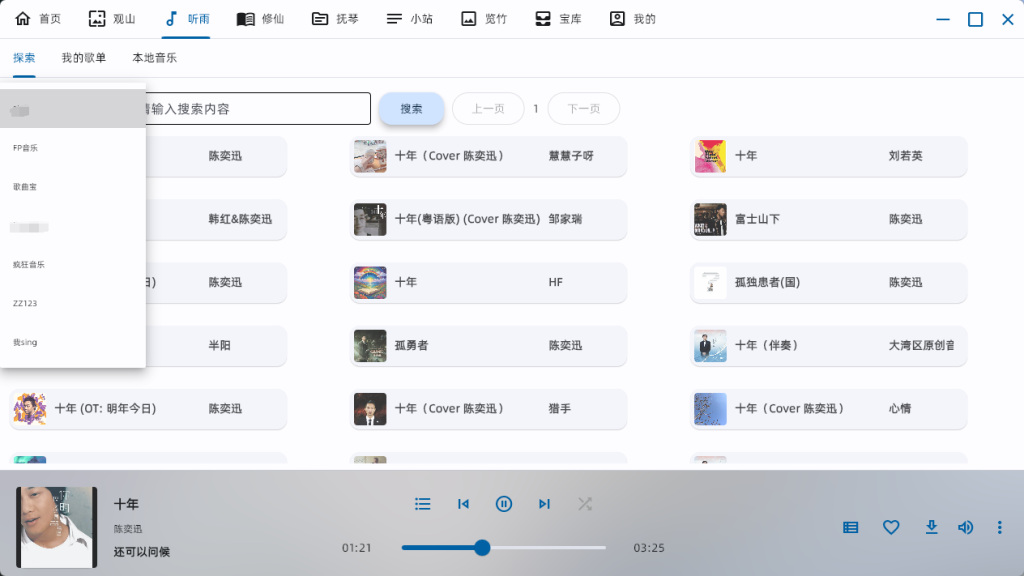Screen dimensions: 1024x576
Task: Switch to 本地音乐 sub-tab
Action: pos(154,58)
